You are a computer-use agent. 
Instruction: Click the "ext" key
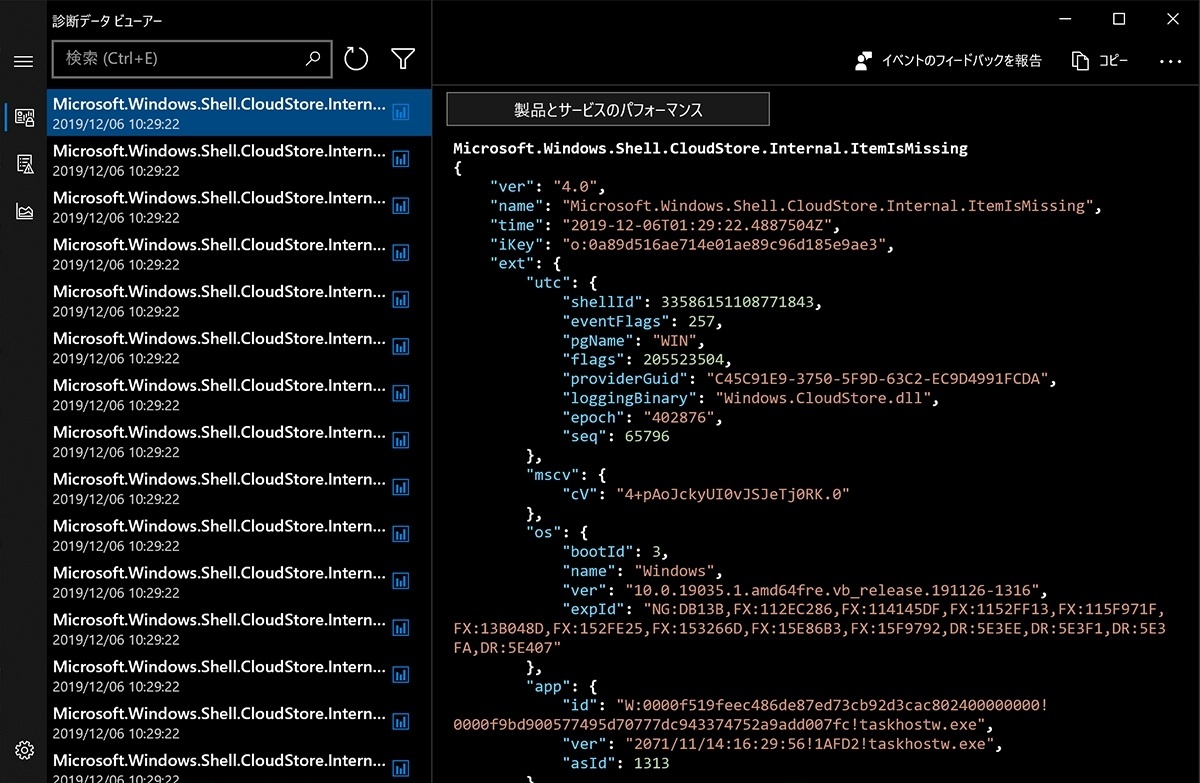pyautogui.click(x=512, y=264)
